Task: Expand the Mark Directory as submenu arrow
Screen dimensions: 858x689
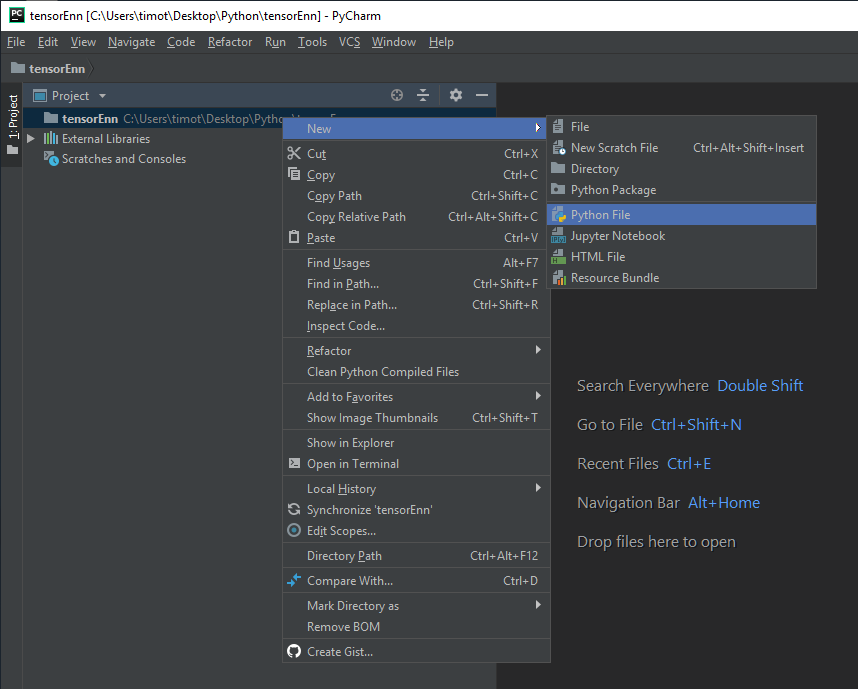Action: point(538,605)
